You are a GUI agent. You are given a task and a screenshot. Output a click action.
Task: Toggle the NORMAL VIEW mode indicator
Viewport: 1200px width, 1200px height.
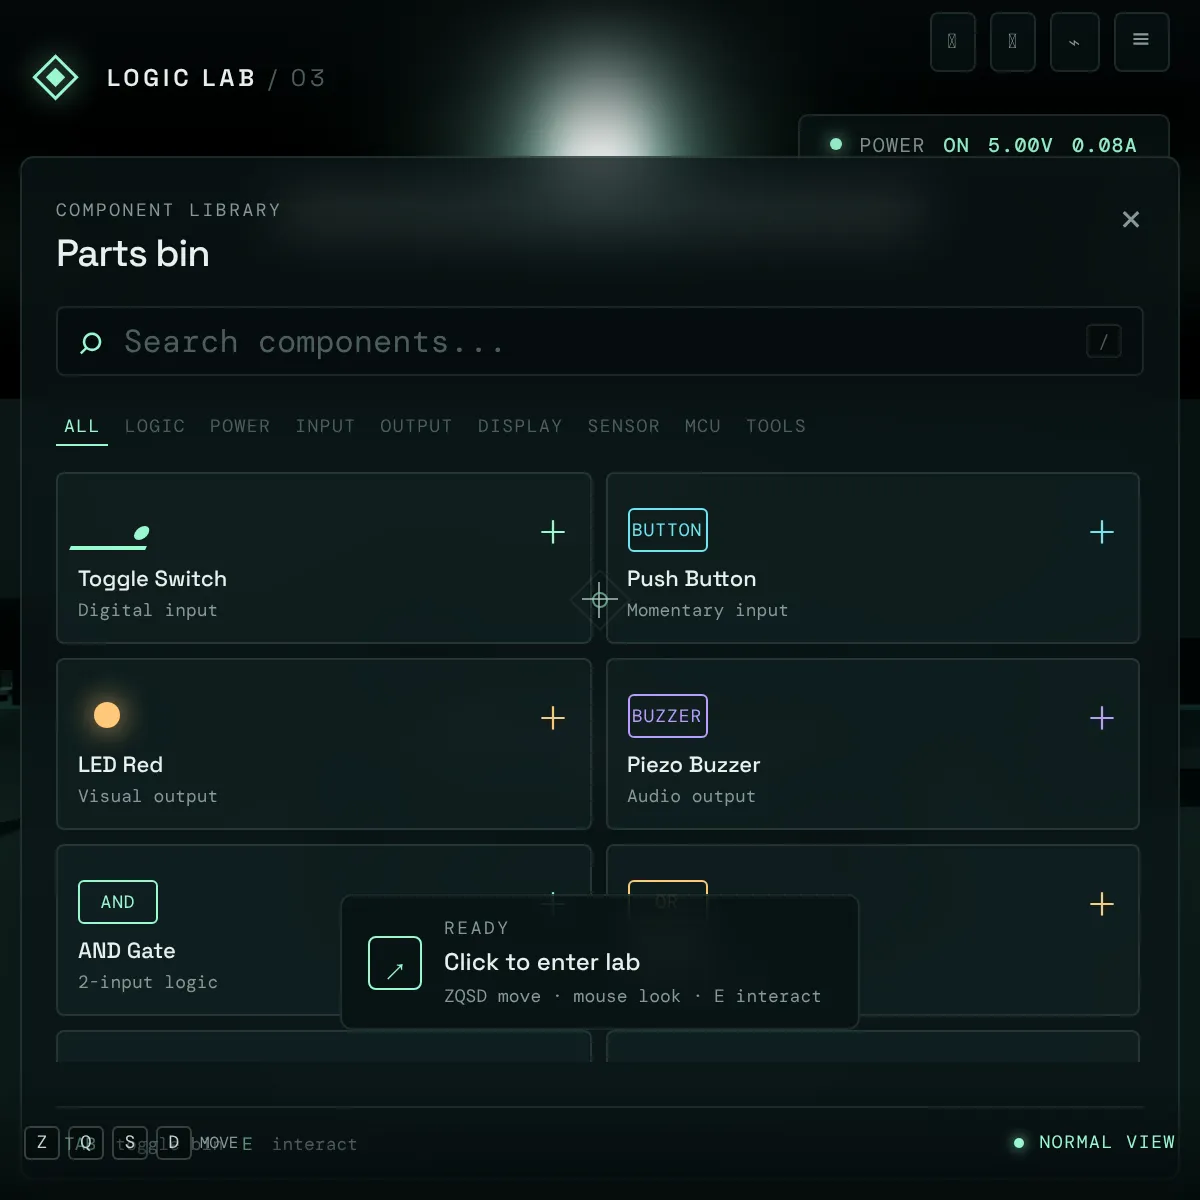(x=1094, y=1142)
